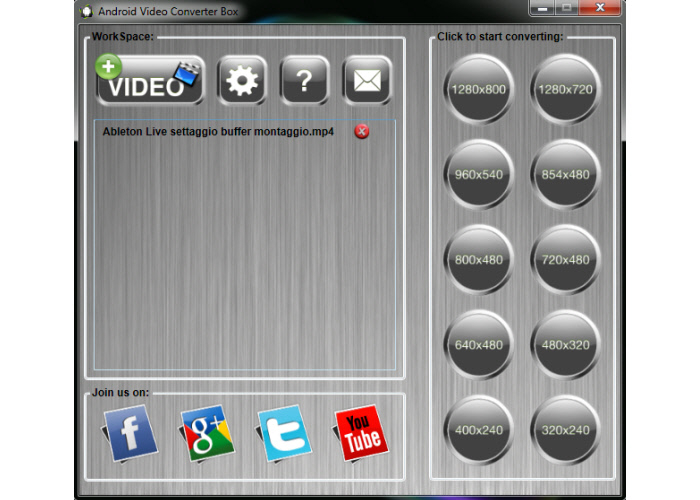
Task: Convert video to 854x480 resolution
Action: 565,174
